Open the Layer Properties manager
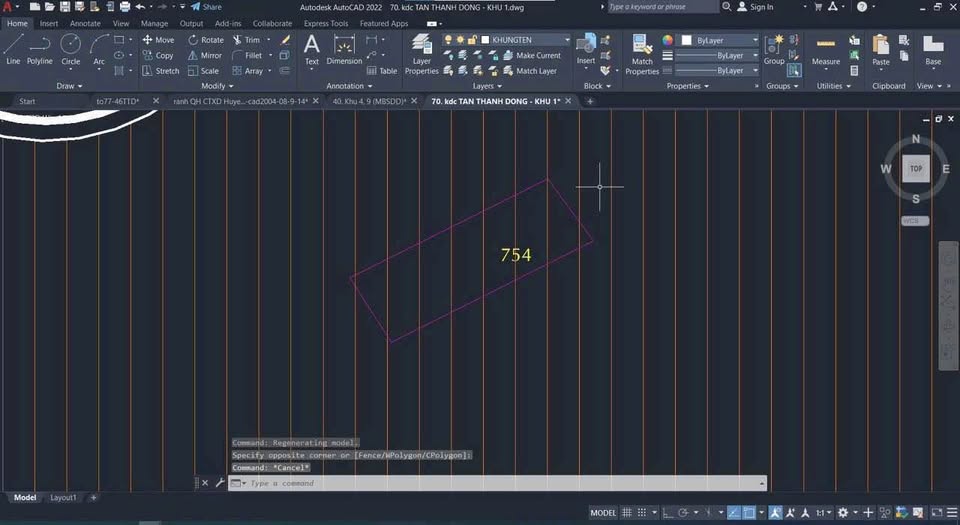 (421, 54)
